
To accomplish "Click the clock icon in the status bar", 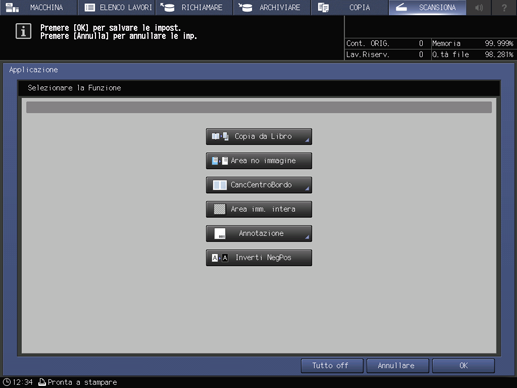I will (6, 382).
